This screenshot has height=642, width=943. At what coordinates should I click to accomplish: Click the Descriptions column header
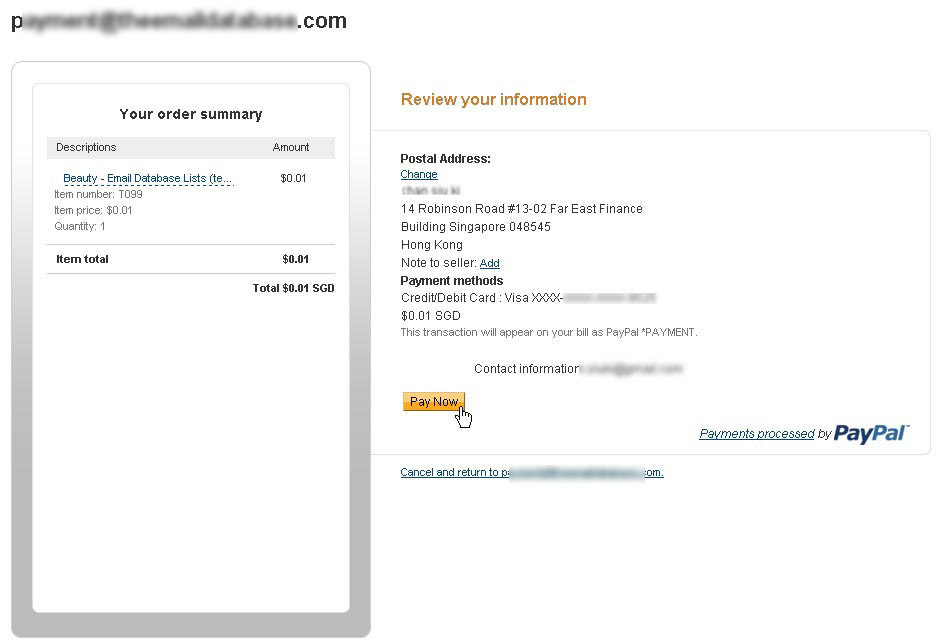tap(86, 147)
